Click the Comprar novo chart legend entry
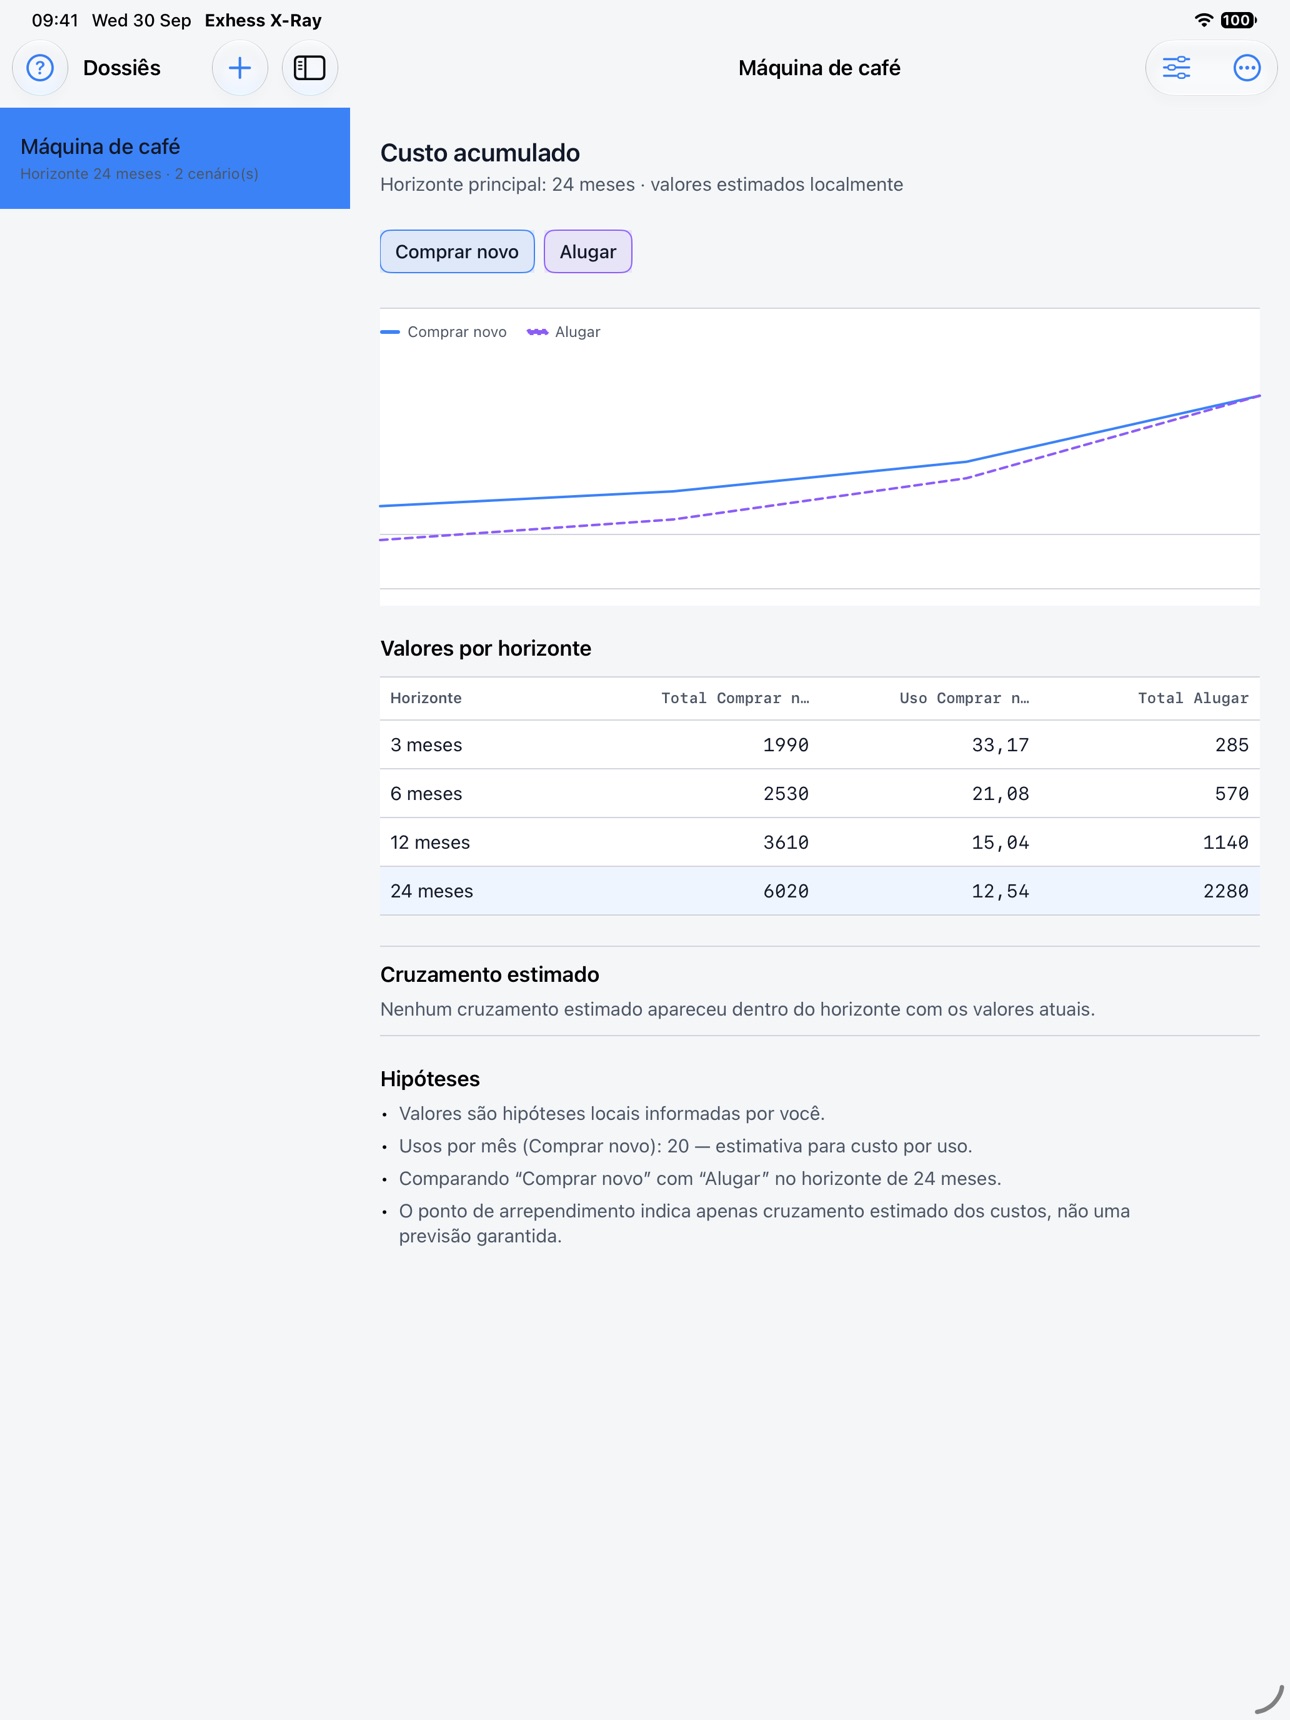The width and height of the screenshot is (1290, 1720). point(444,332)
